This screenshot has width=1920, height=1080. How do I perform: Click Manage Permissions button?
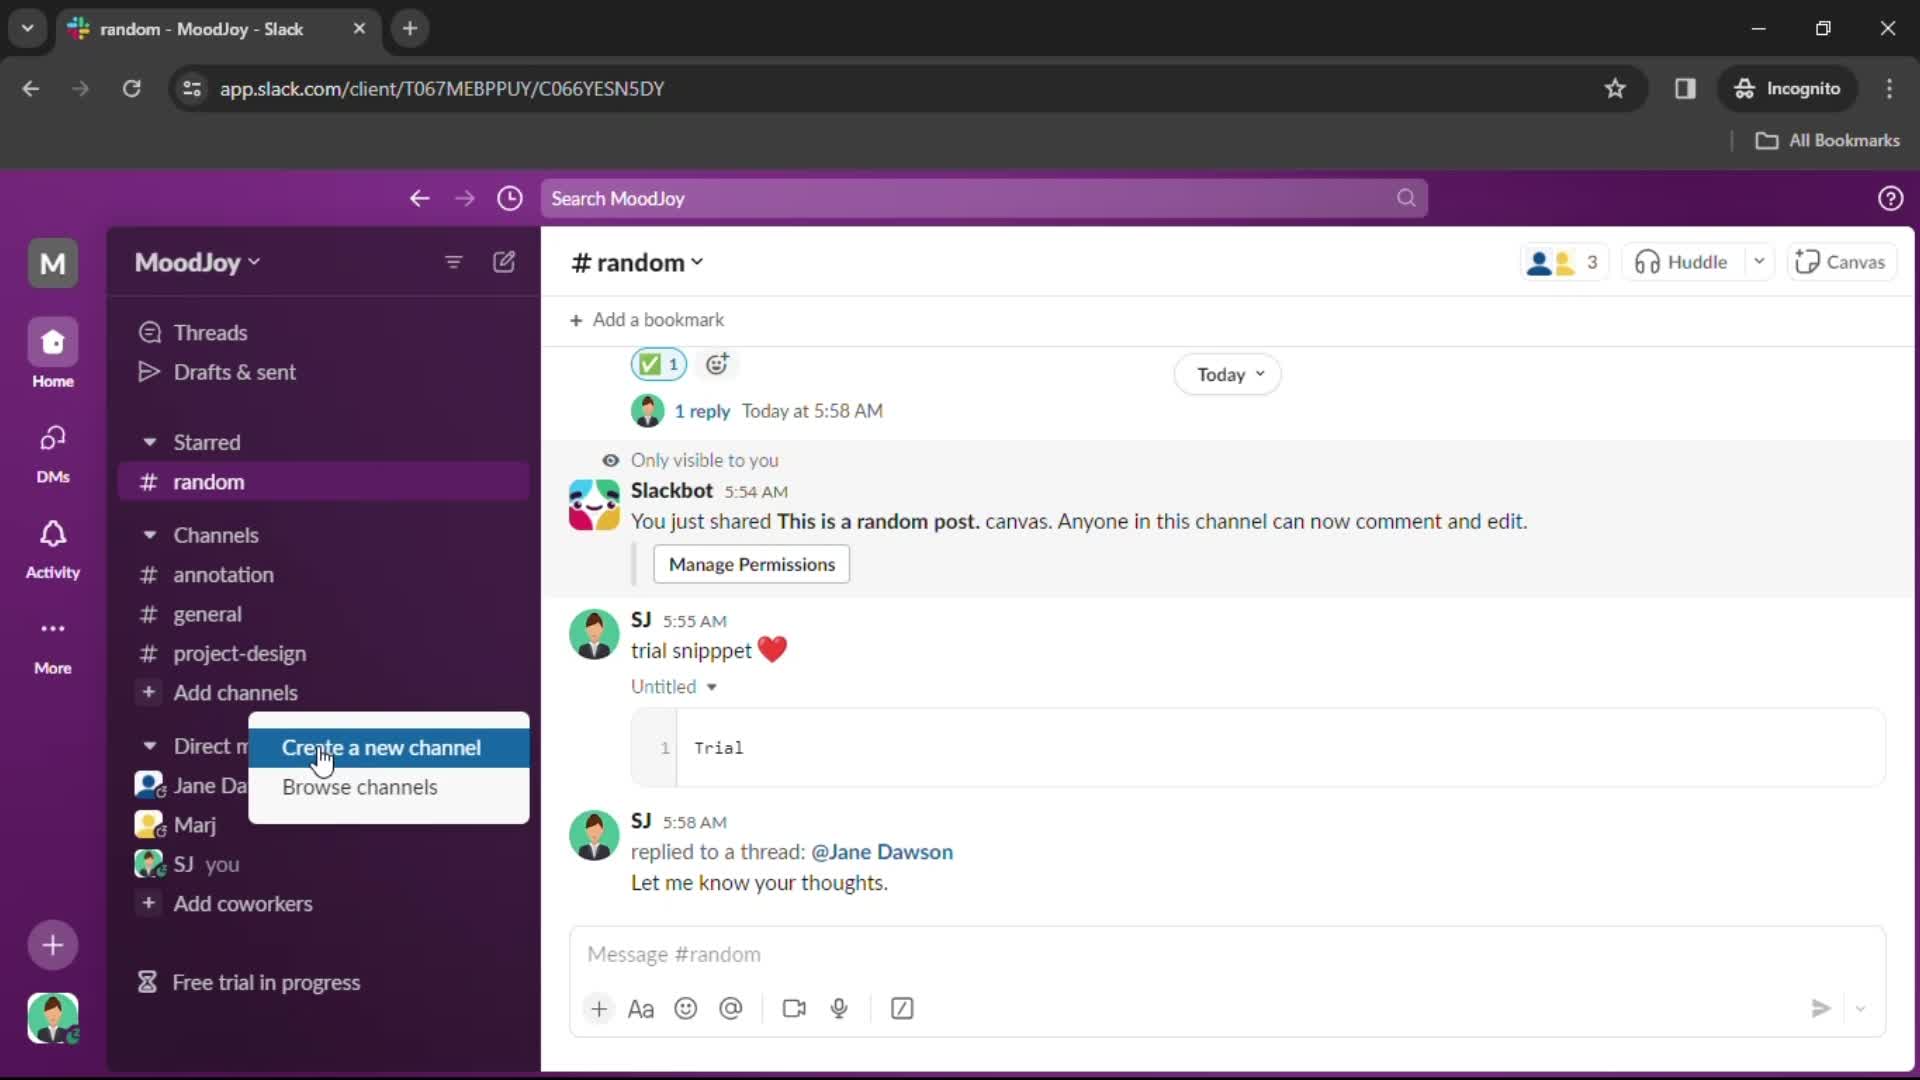click(752, 563)
